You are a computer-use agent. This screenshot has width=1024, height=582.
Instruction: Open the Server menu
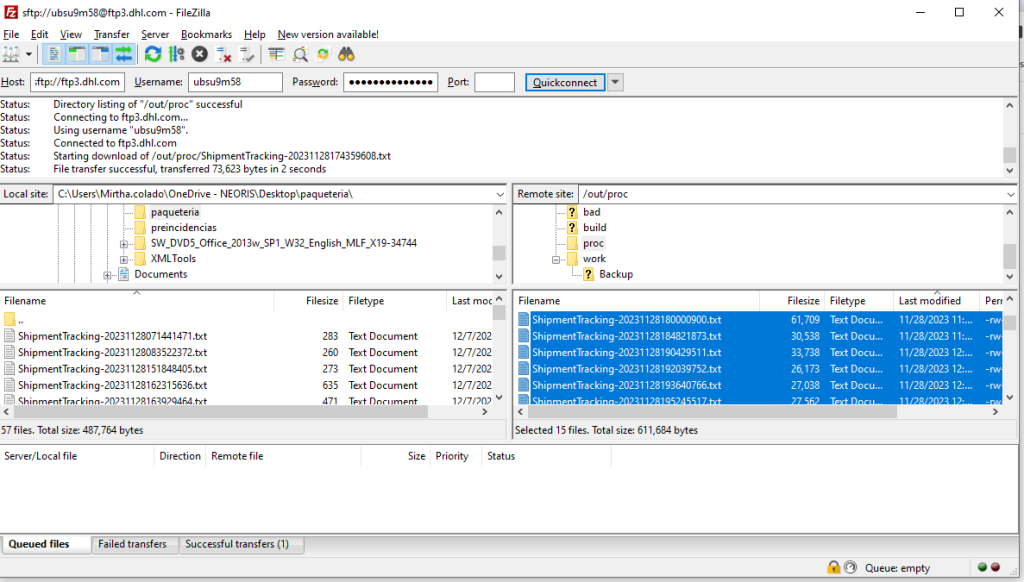click(x=155, y=35)
